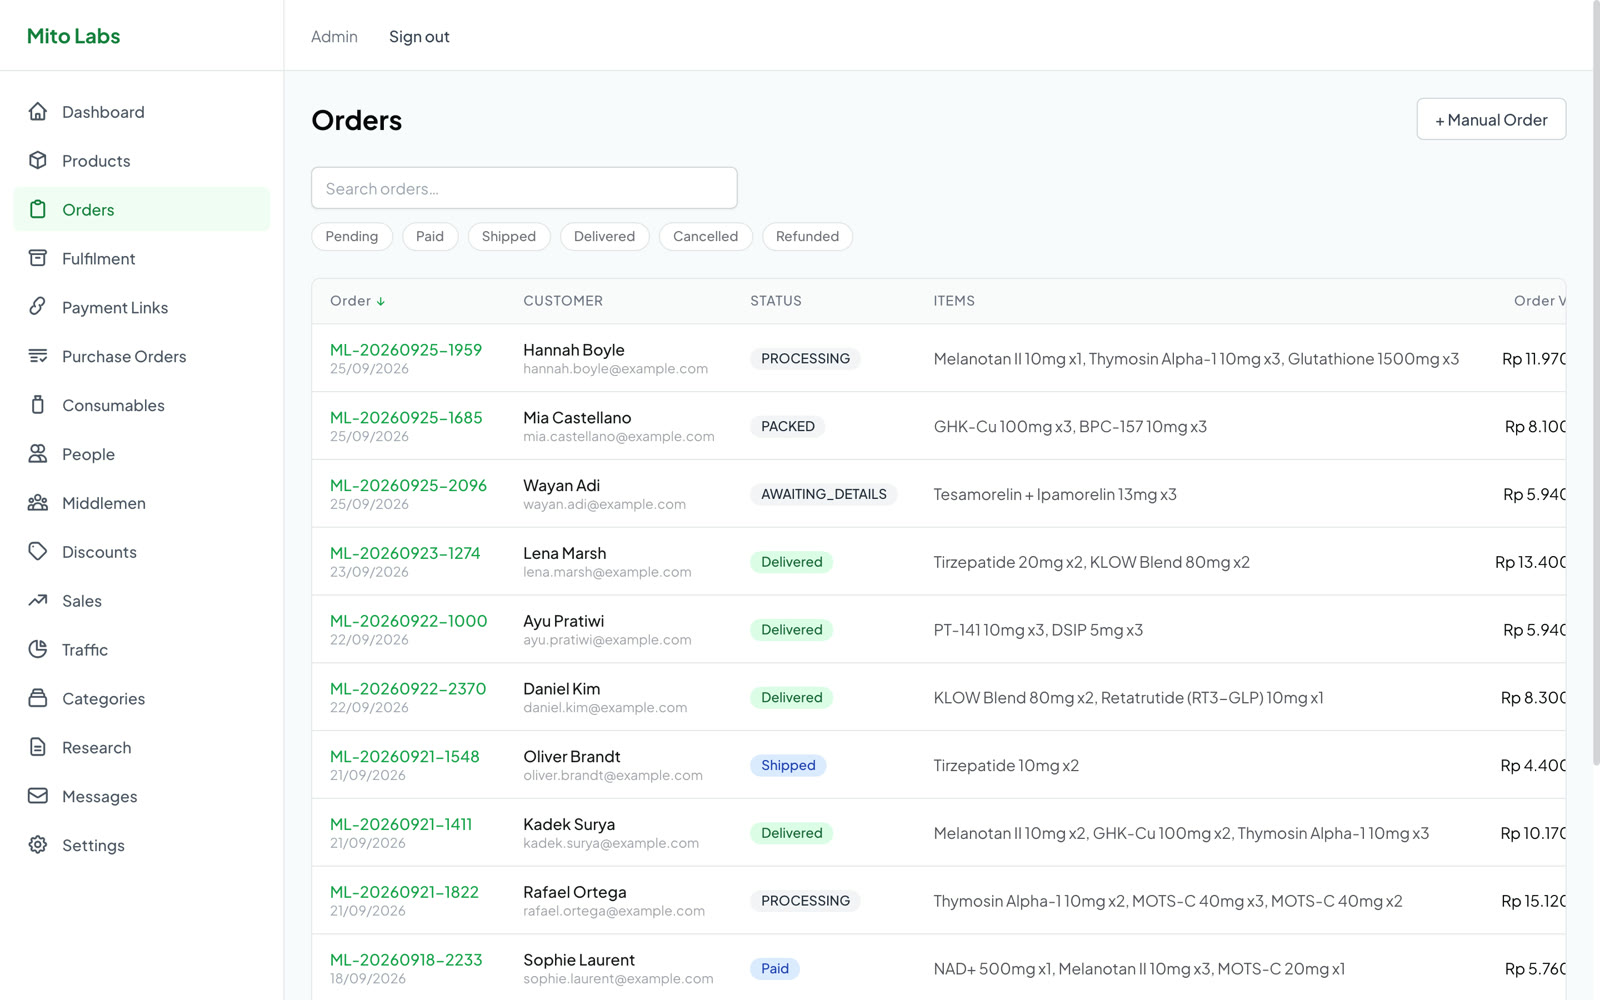
Task: Click the Purchase Orders list icon
Action: tap(38, 356)
